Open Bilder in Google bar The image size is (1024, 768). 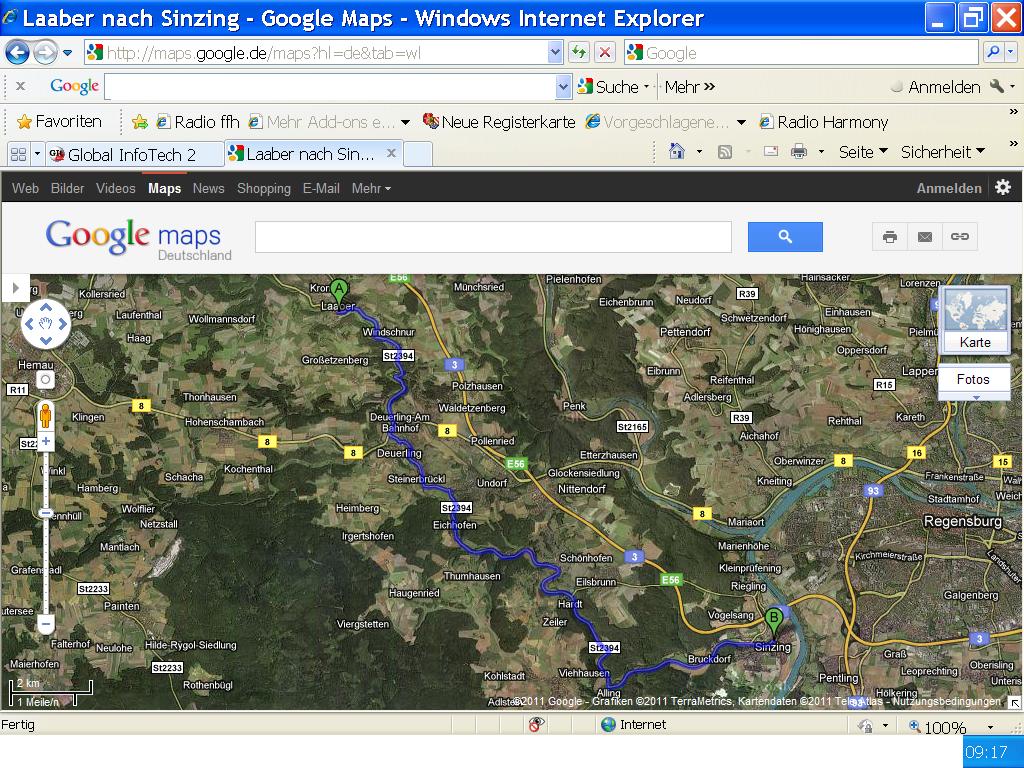tap(67, 188)
